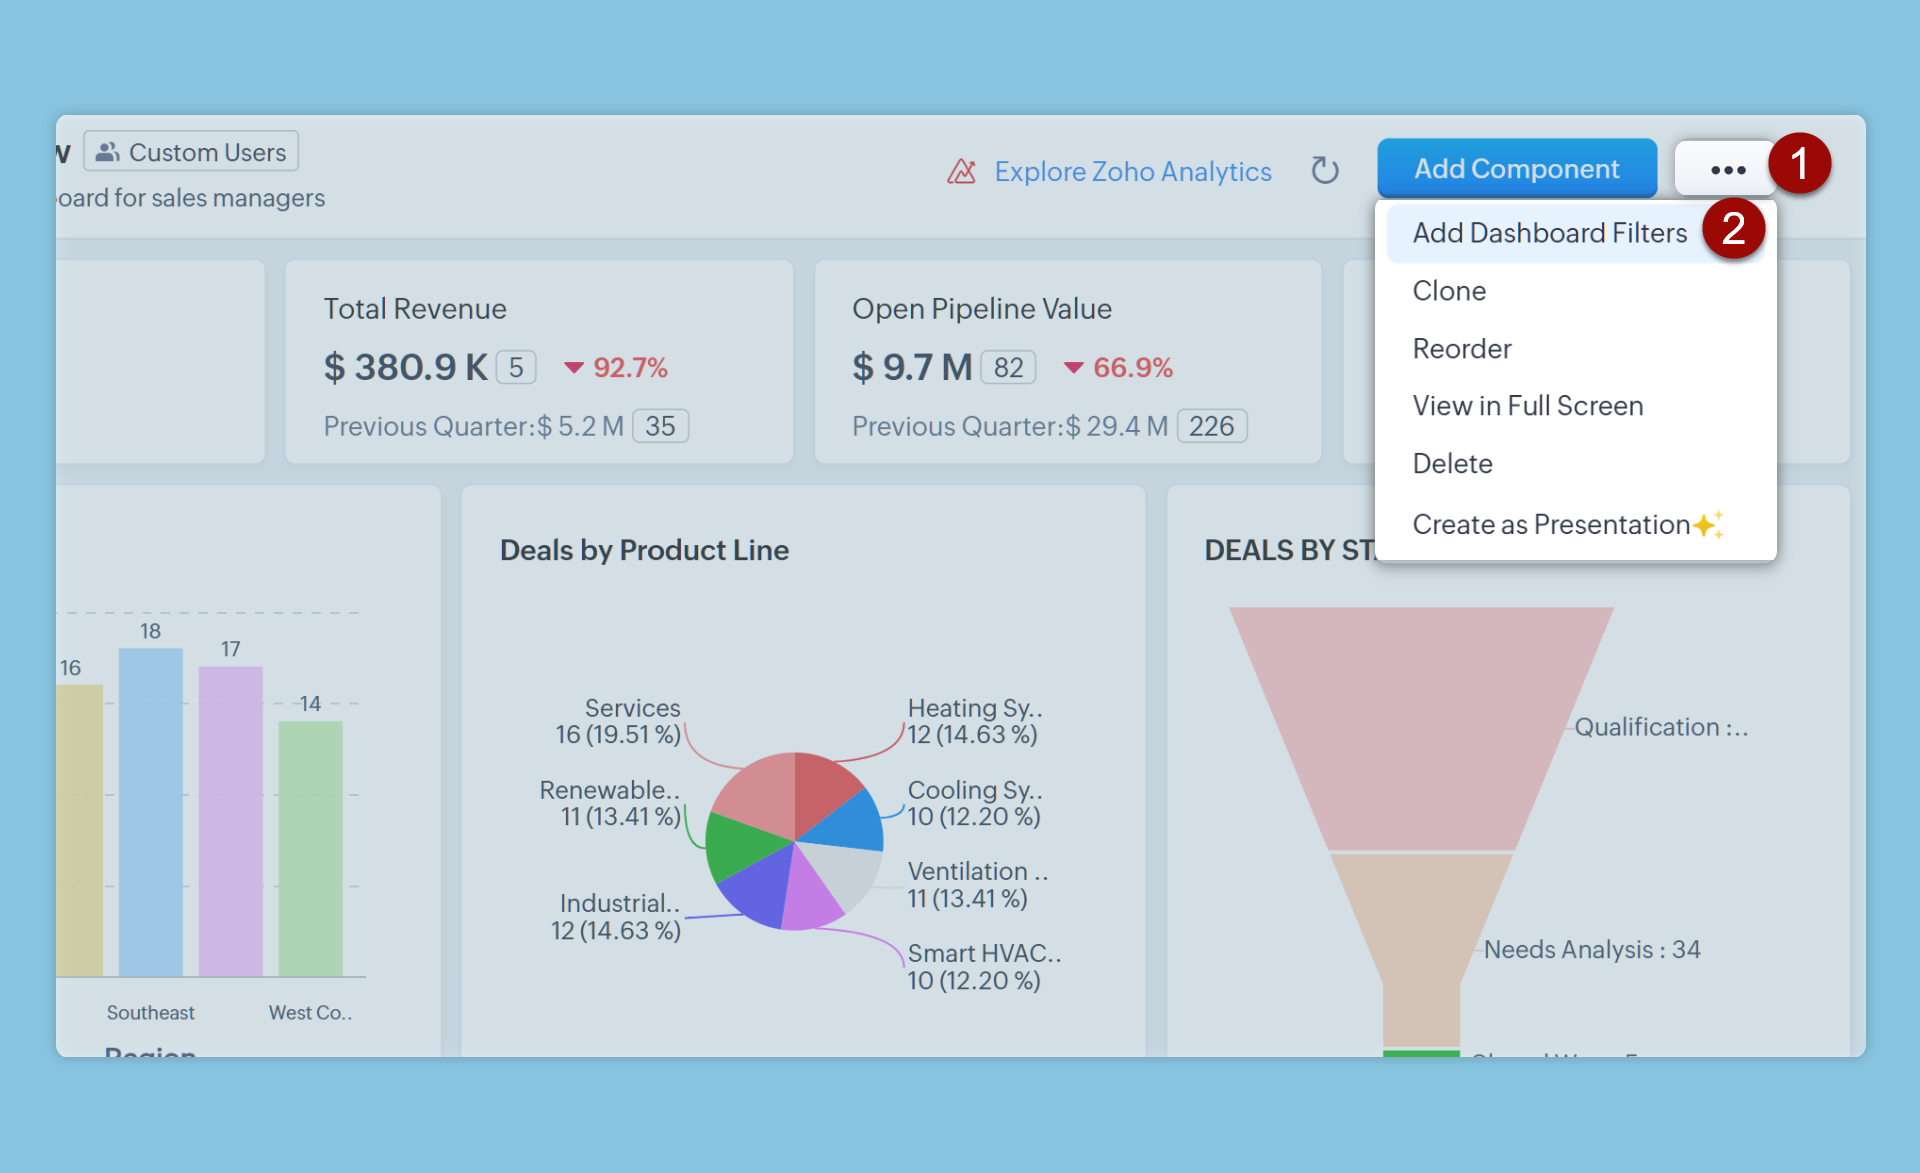1920x1173 pixels.
Task: Click the Zoho Analytics logo icon
Action: click(961, 172)
